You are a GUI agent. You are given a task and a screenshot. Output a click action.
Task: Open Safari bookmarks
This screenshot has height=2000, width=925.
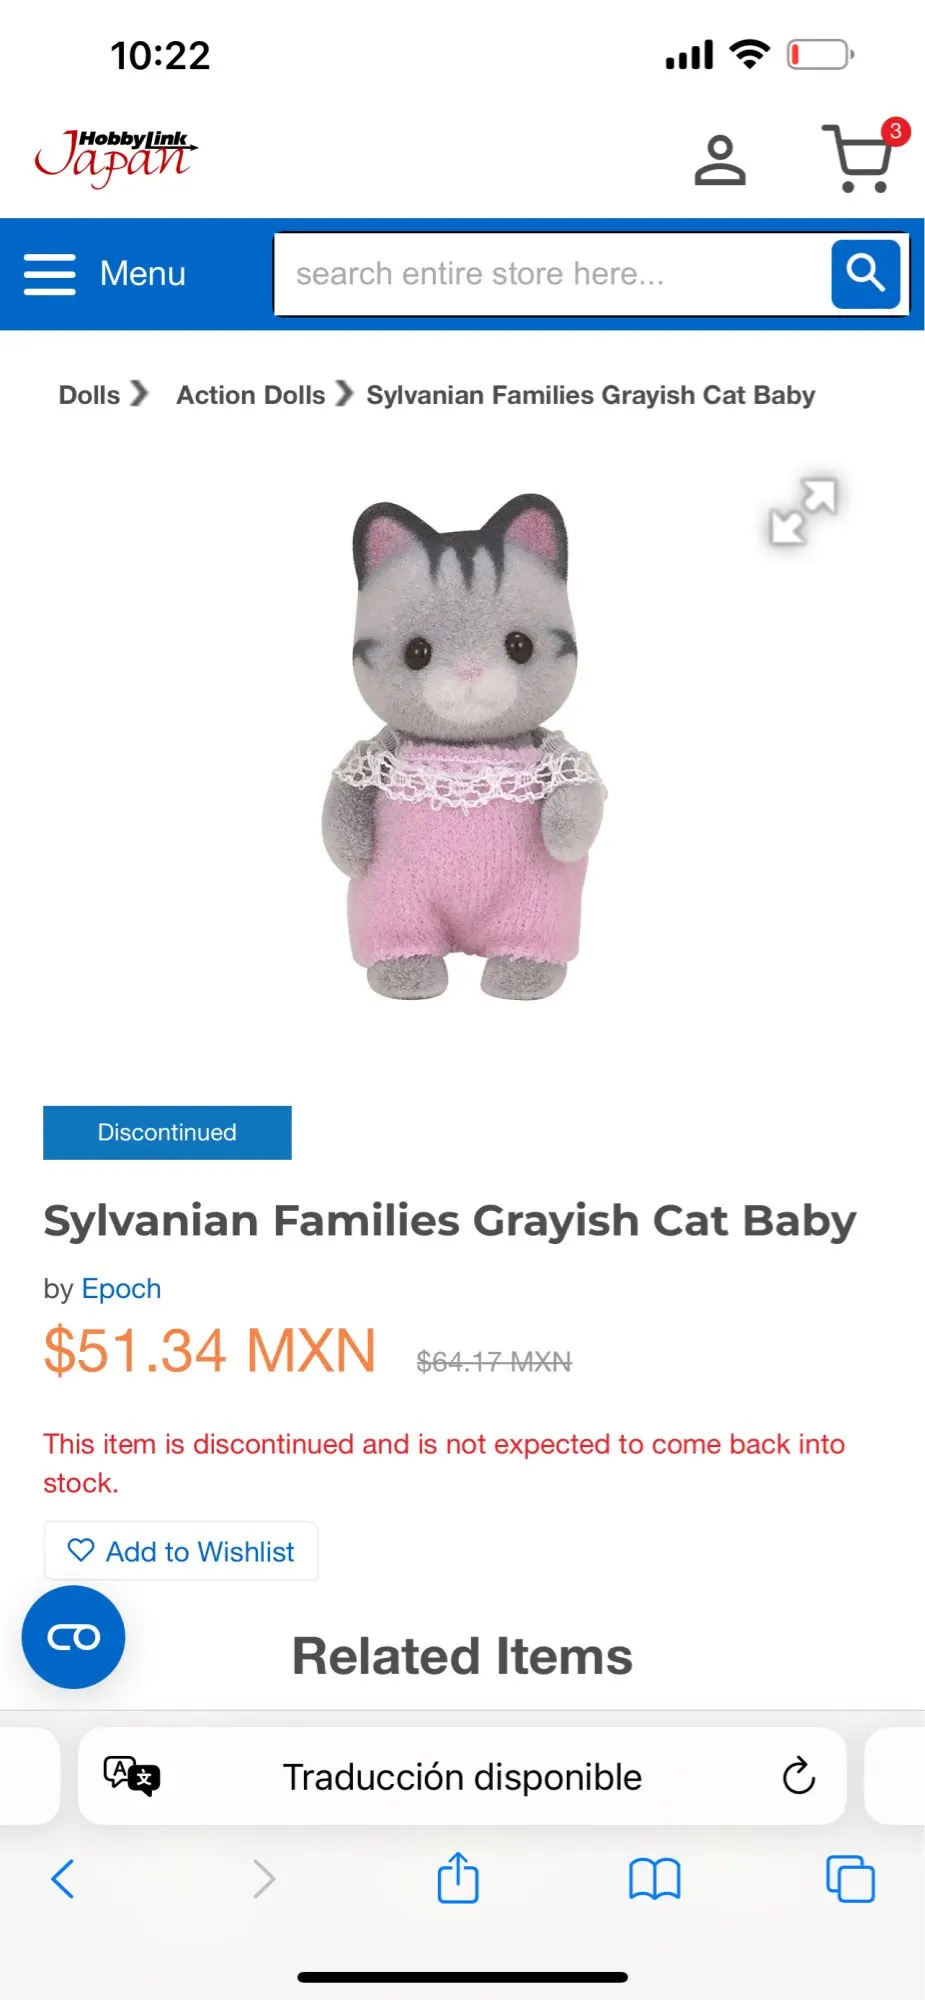click(655, 1879)
